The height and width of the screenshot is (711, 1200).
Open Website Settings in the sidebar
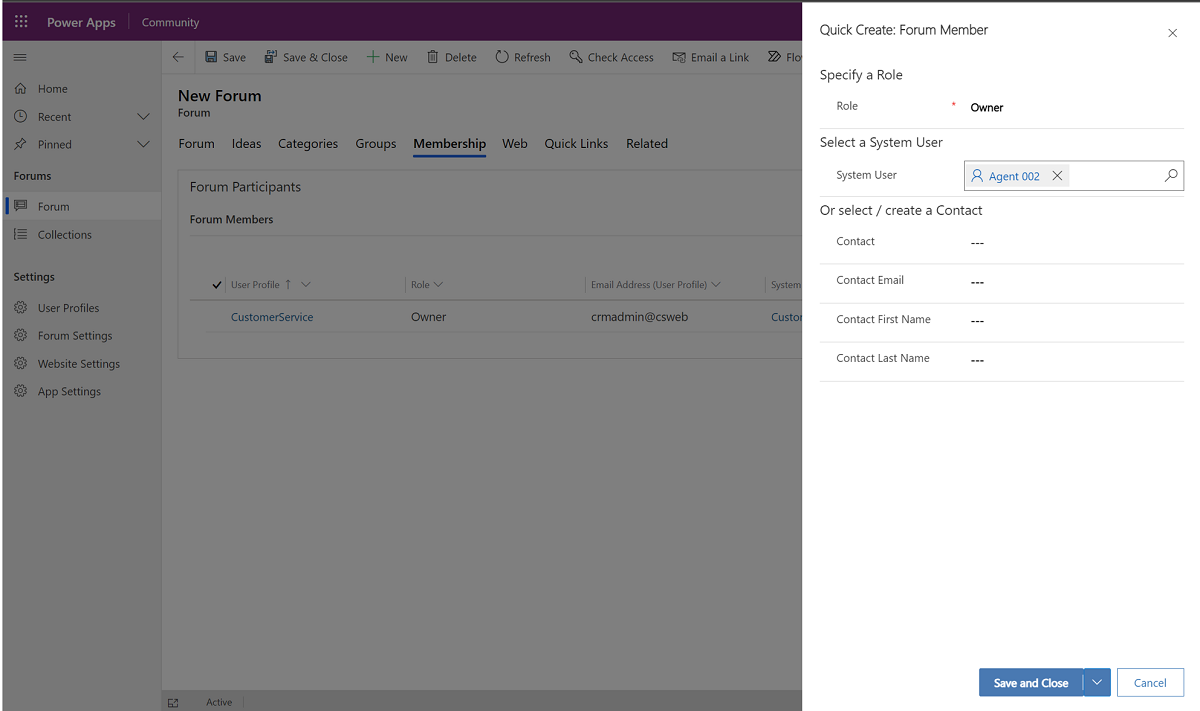(x=79, y=364)
